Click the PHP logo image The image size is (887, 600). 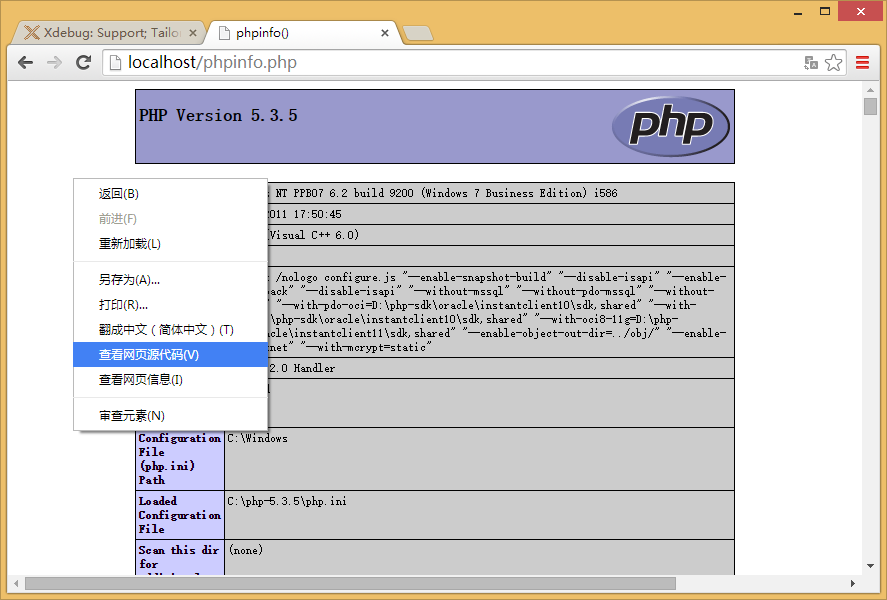[x=670, y=126]
